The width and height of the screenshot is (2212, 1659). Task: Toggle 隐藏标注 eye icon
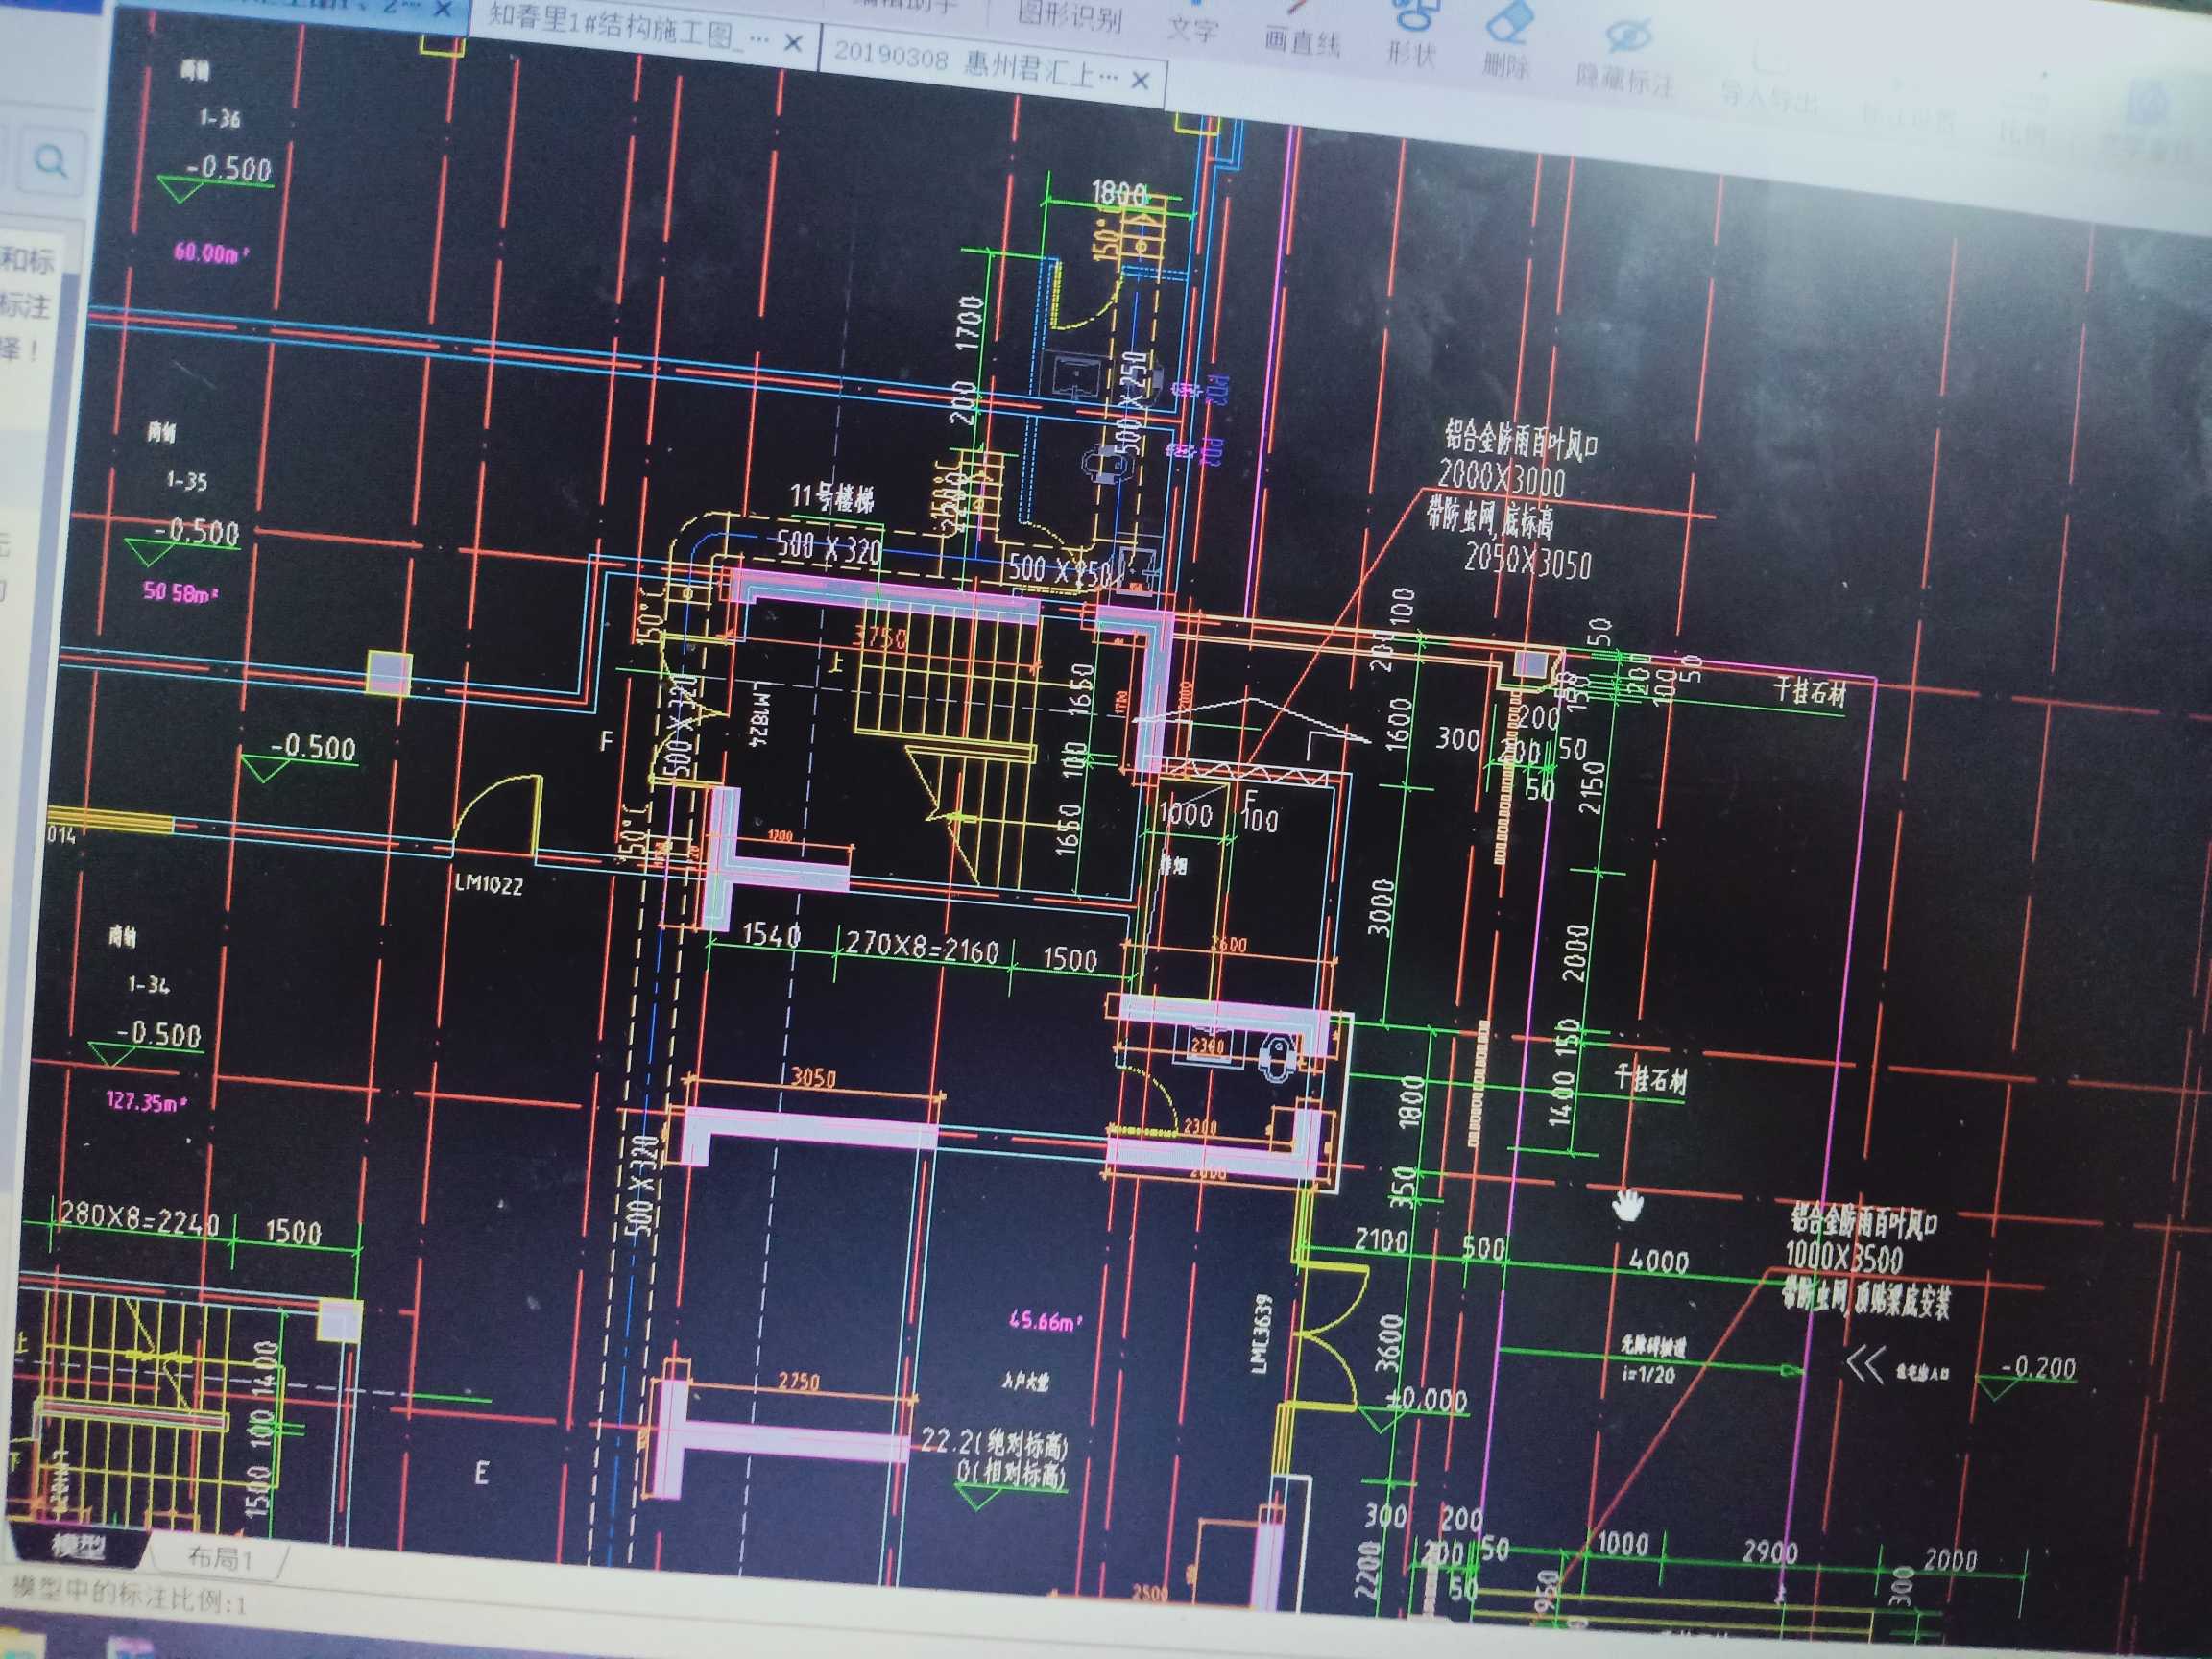click(1625, 60)
